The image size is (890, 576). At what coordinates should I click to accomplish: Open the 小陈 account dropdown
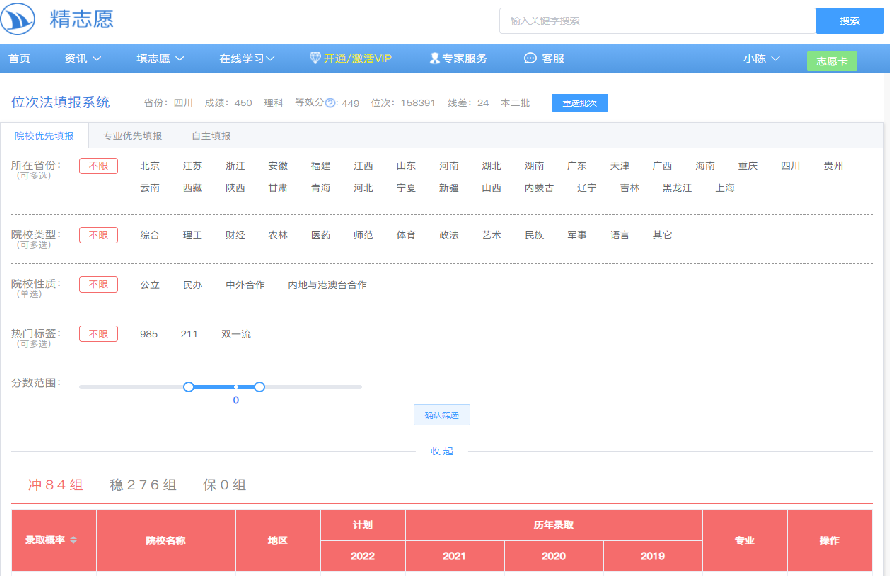(x=758, y=58)
